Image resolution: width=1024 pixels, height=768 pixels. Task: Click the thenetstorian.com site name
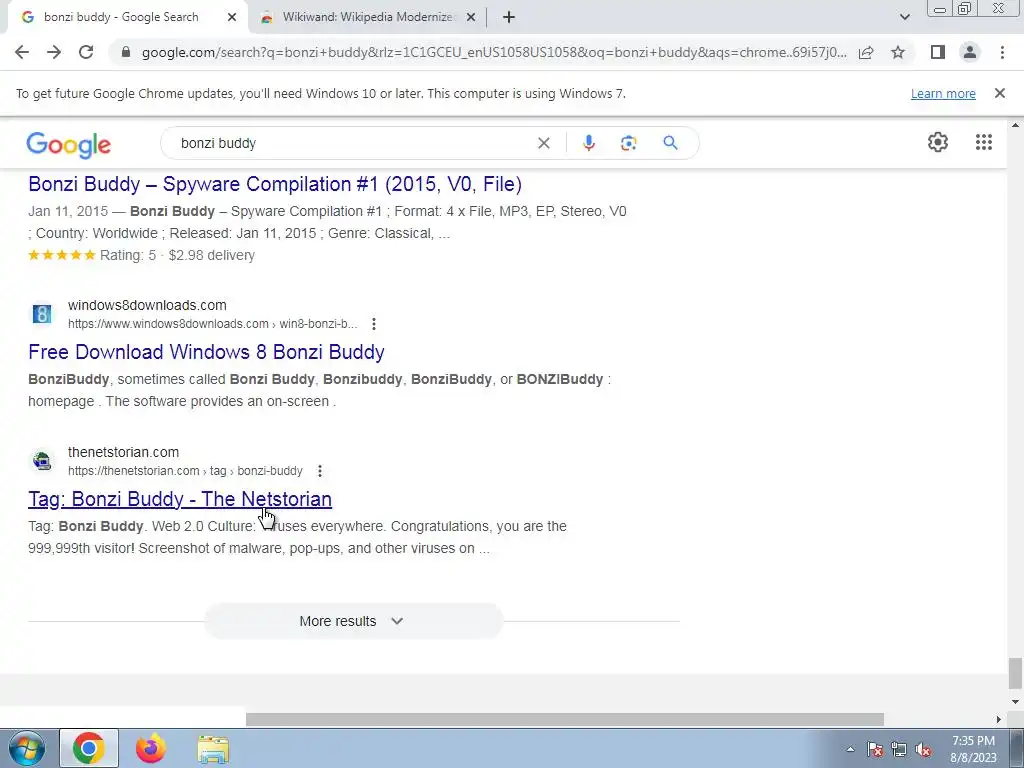click(123, 452)
